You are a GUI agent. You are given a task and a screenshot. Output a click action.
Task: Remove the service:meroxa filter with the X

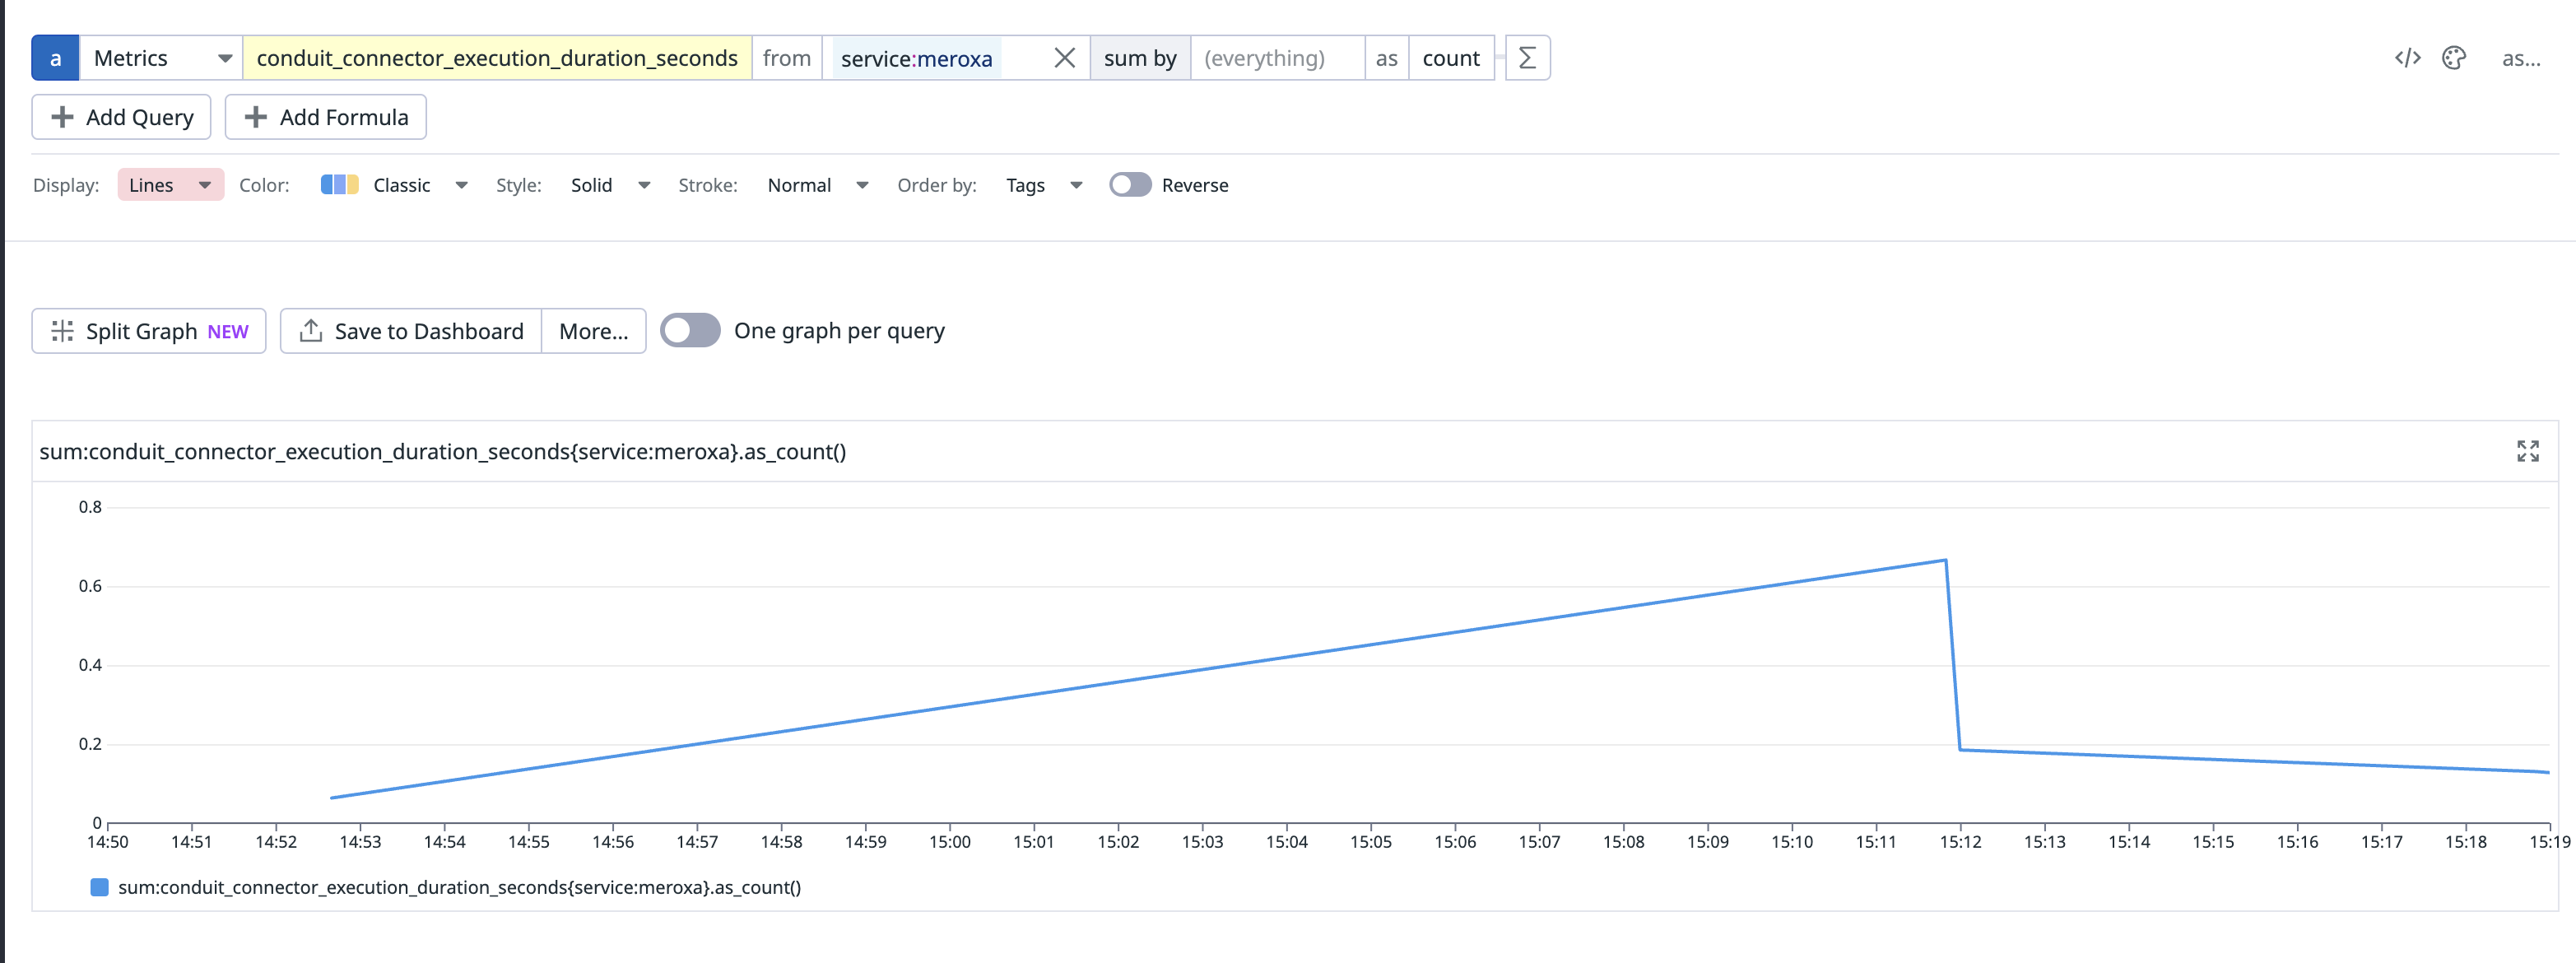click(x=1063, y=57)
